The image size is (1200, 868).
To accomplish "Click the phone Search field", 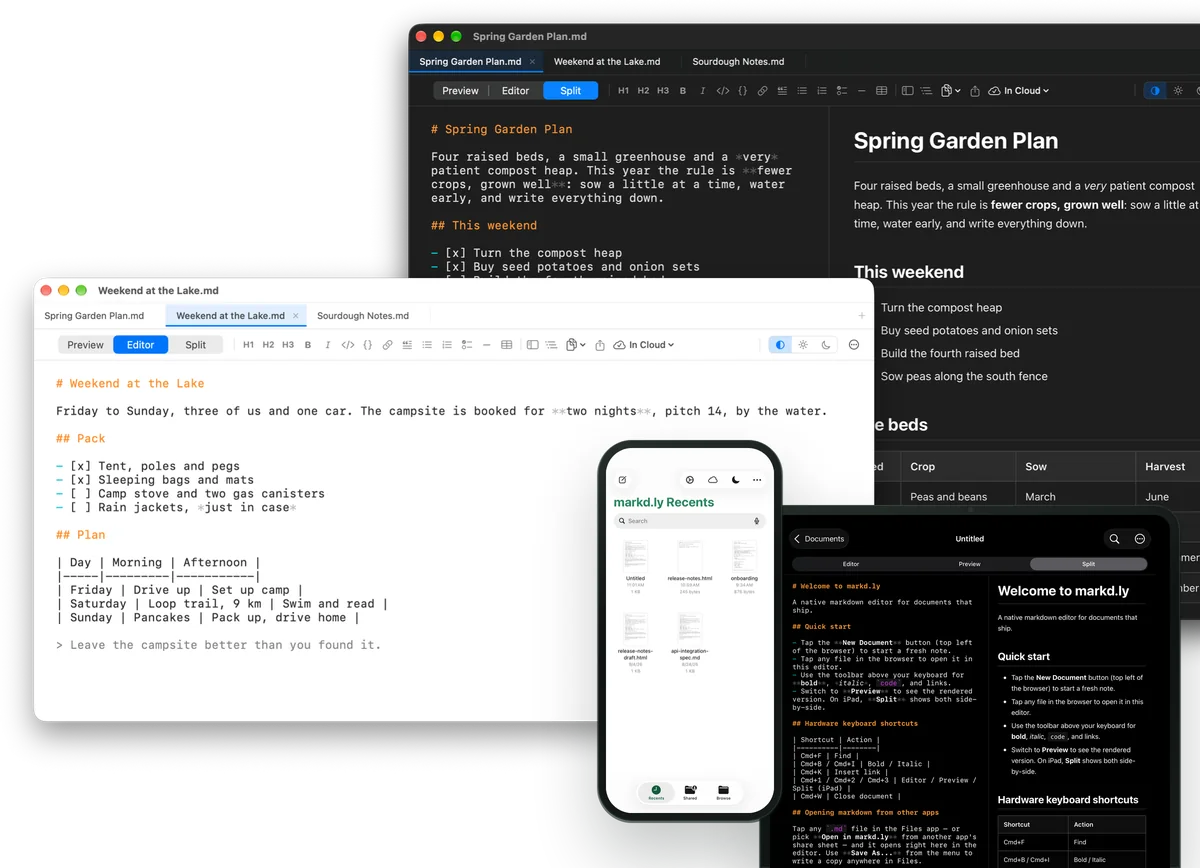I will 689,521.
